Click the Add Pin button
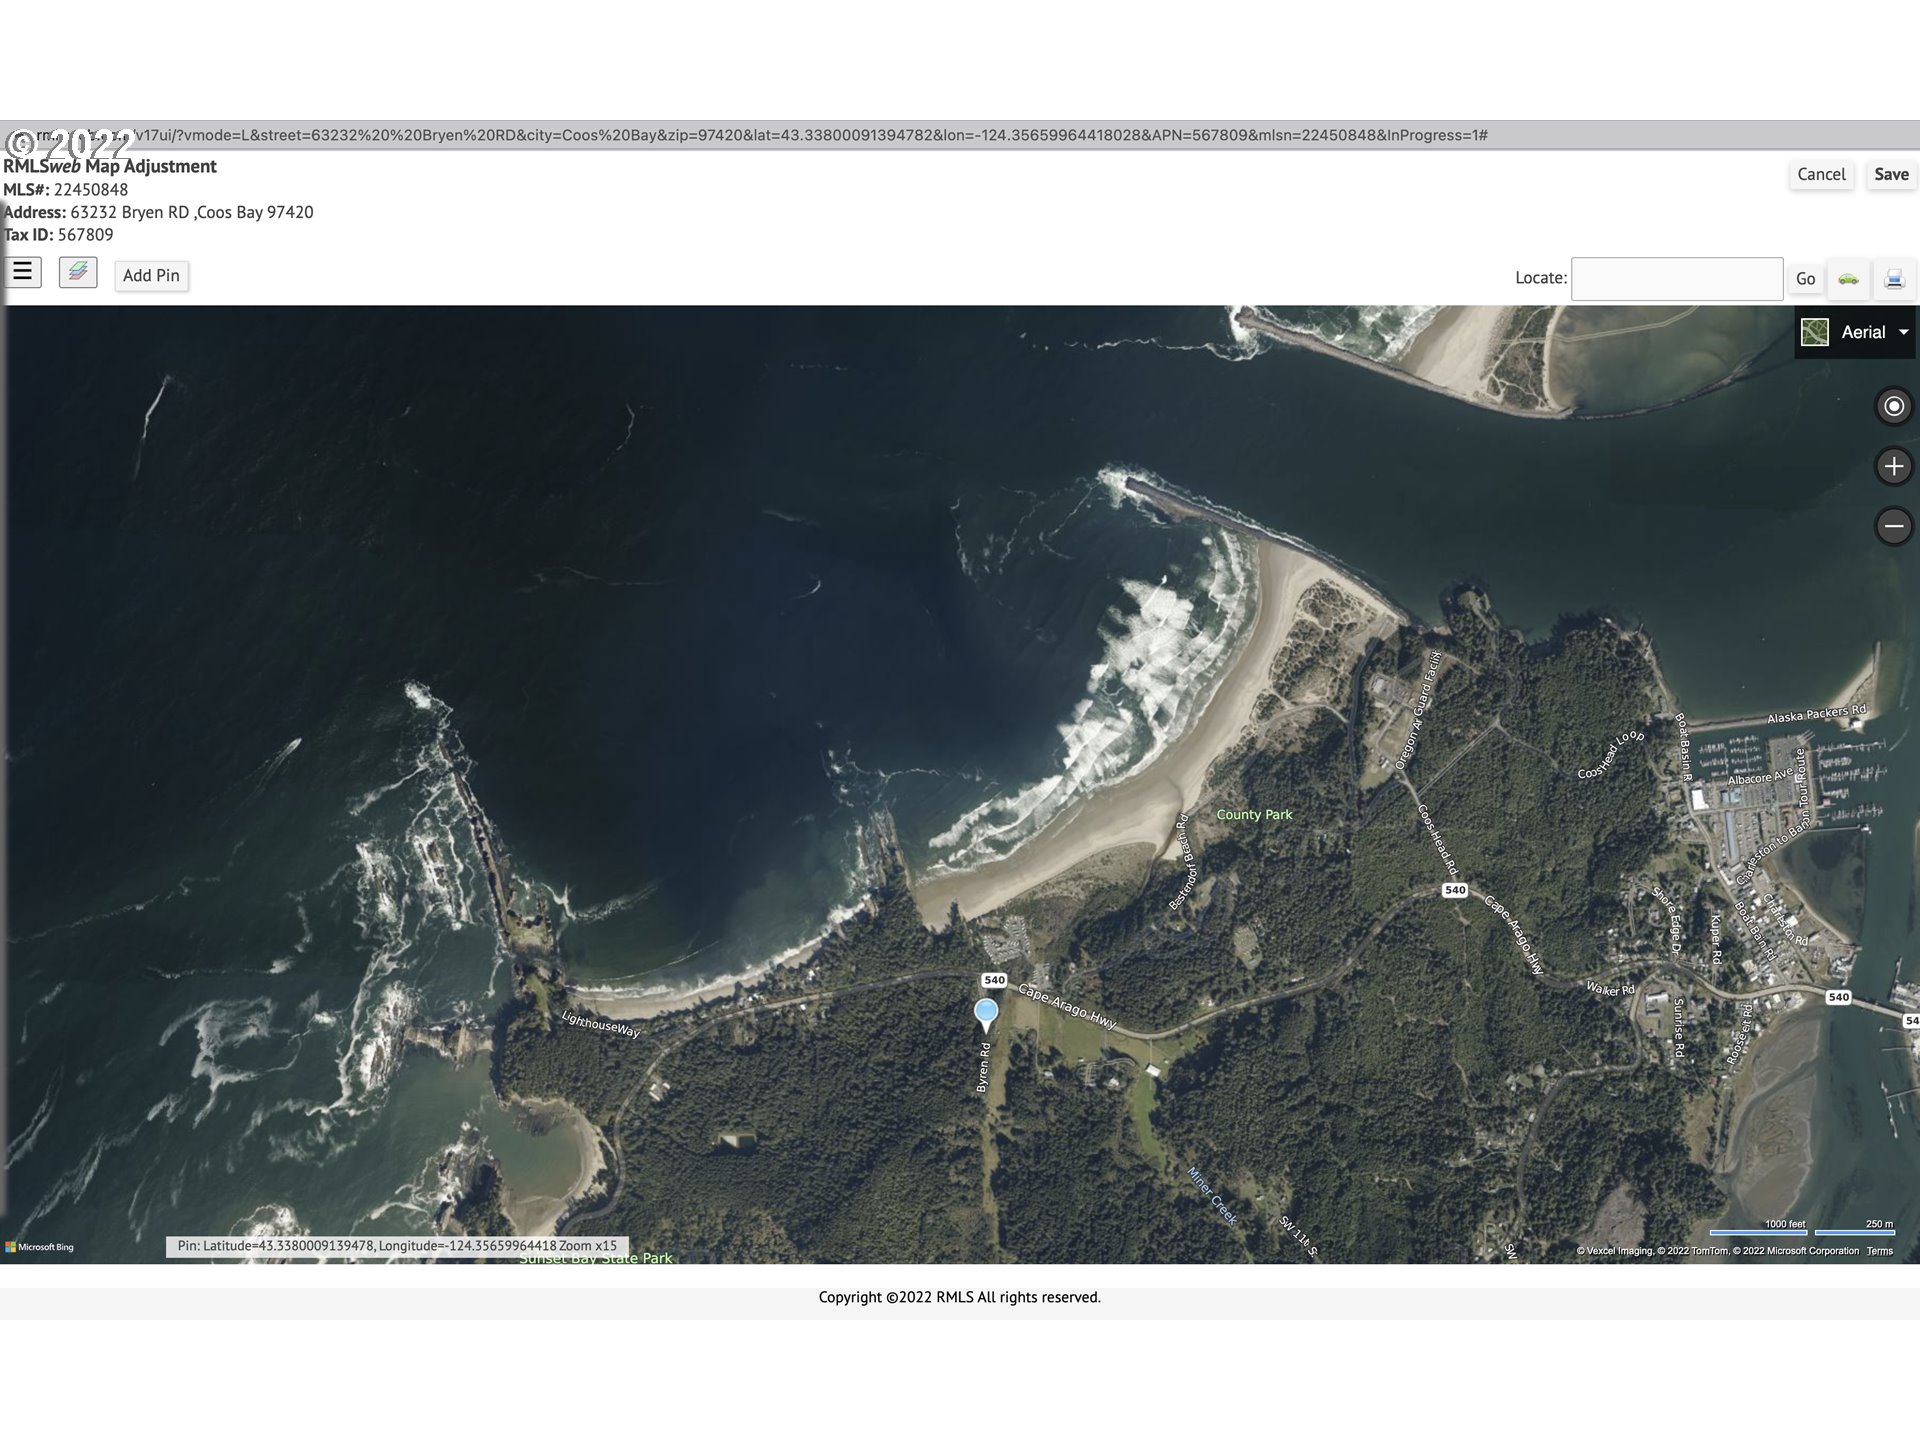This screenshot has width=1920, height=1440. [x=151, y=275]
